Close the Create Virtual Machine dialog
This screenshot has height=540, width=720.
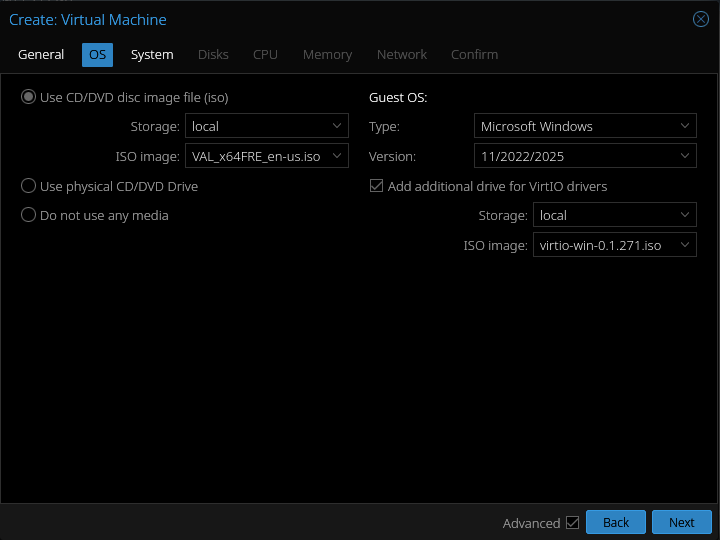coord(701,19)
